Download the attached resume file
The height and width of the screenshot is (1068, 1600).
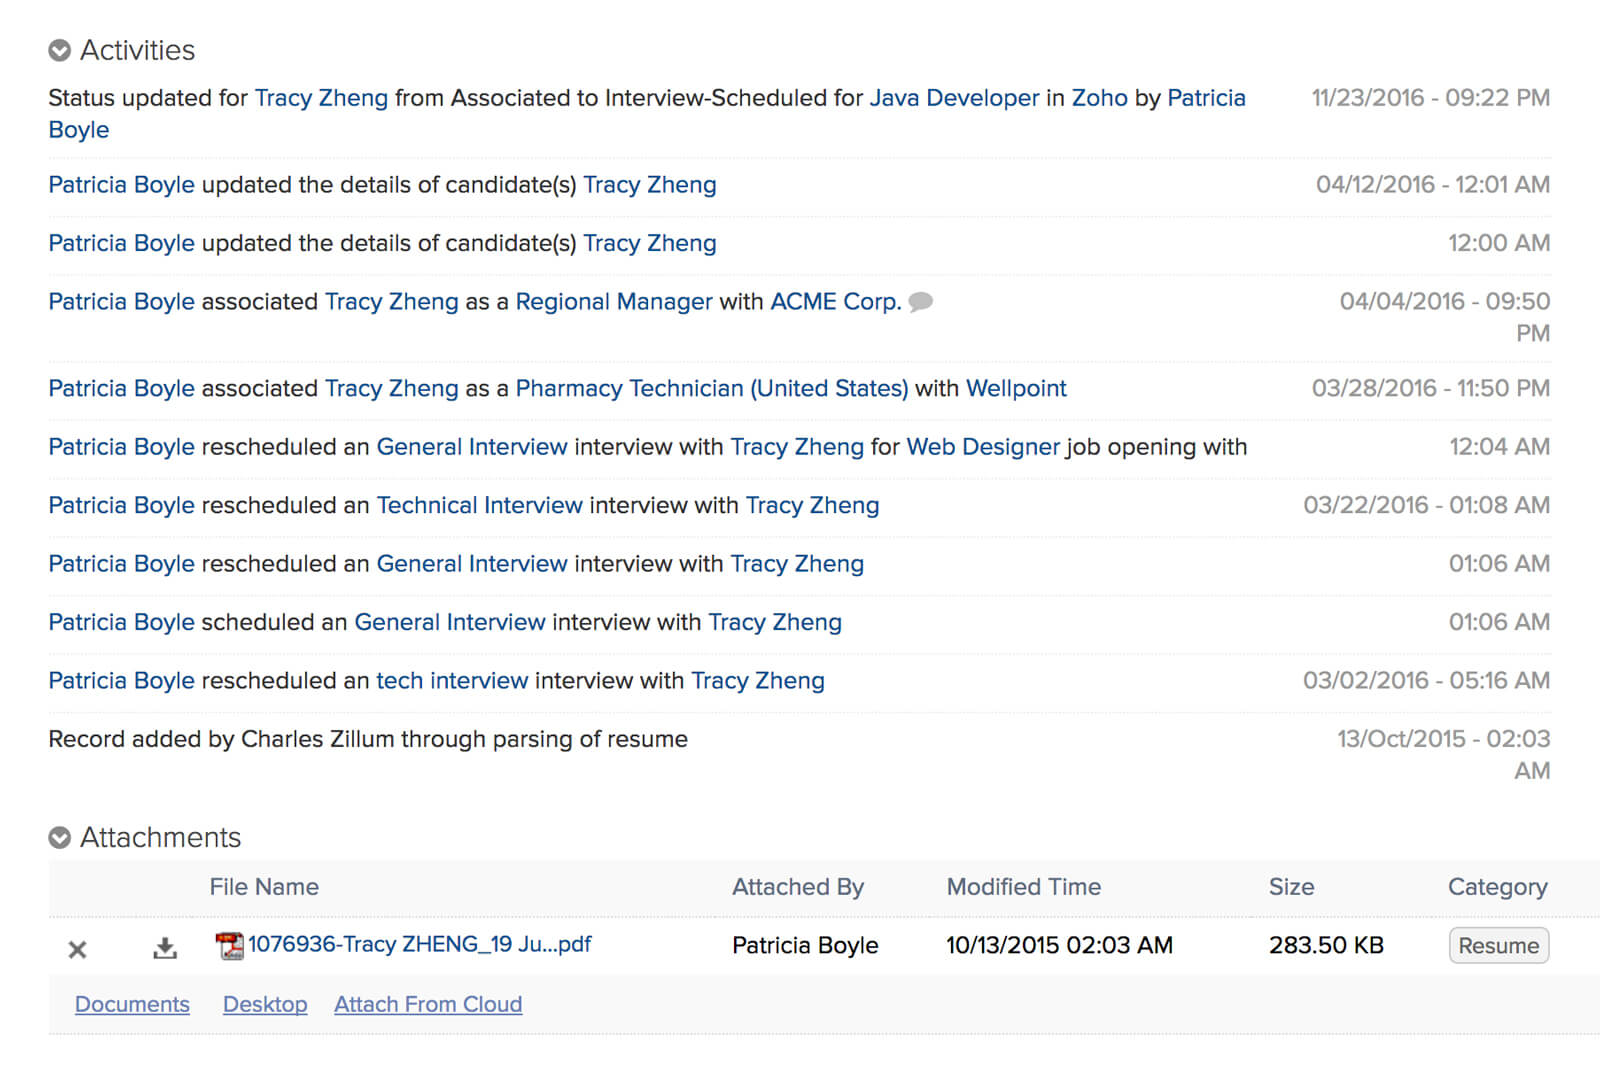coord(165,948)
